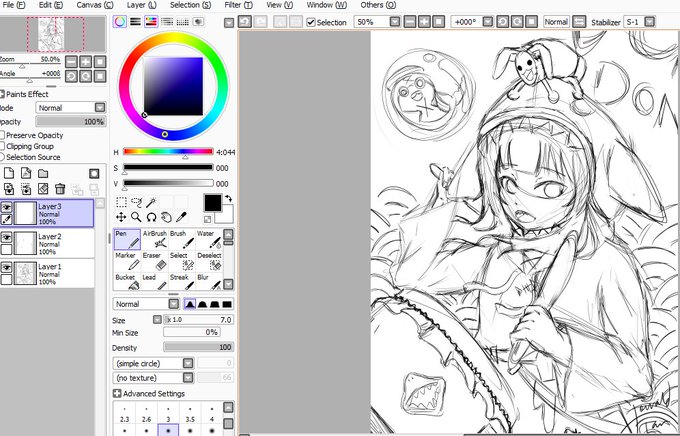
Task: Pick the magnifier Zoom tool
Action: [136, 217]
